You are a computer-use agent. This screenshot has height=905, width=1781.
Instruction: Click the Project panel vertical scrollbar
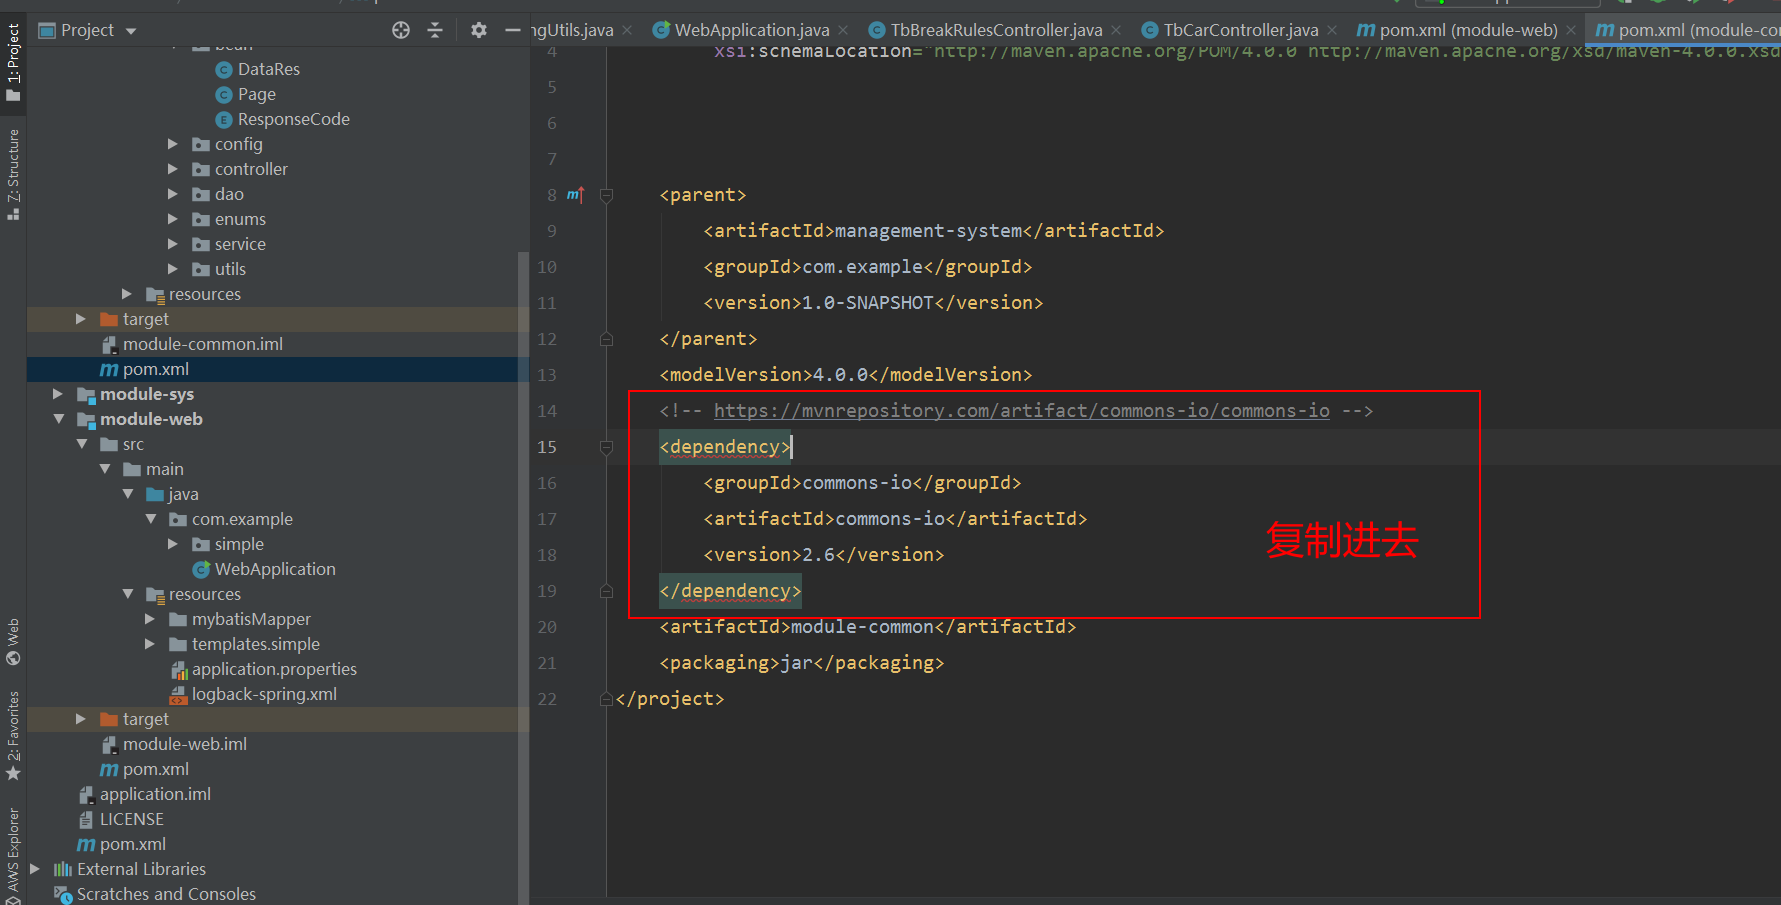pos(523,578)
